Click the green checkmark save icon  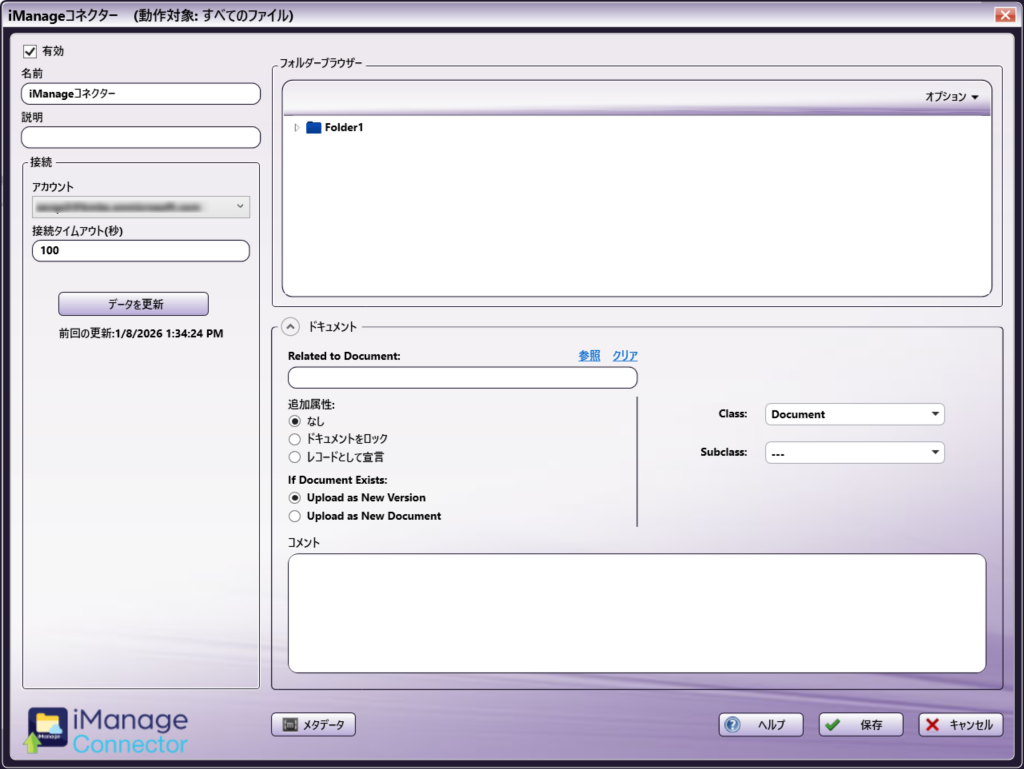coord(833,725)
